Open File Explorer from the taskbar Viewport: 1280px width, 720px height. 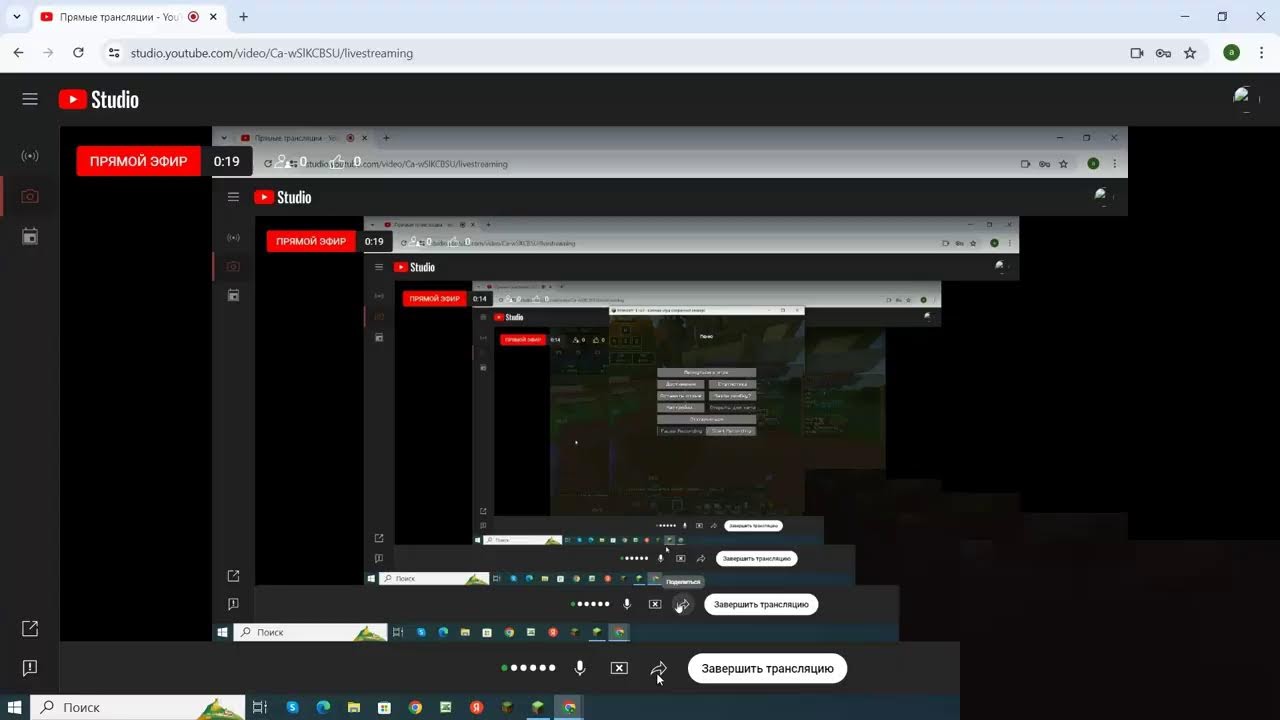pyautogui.click(x=354, y=707)
